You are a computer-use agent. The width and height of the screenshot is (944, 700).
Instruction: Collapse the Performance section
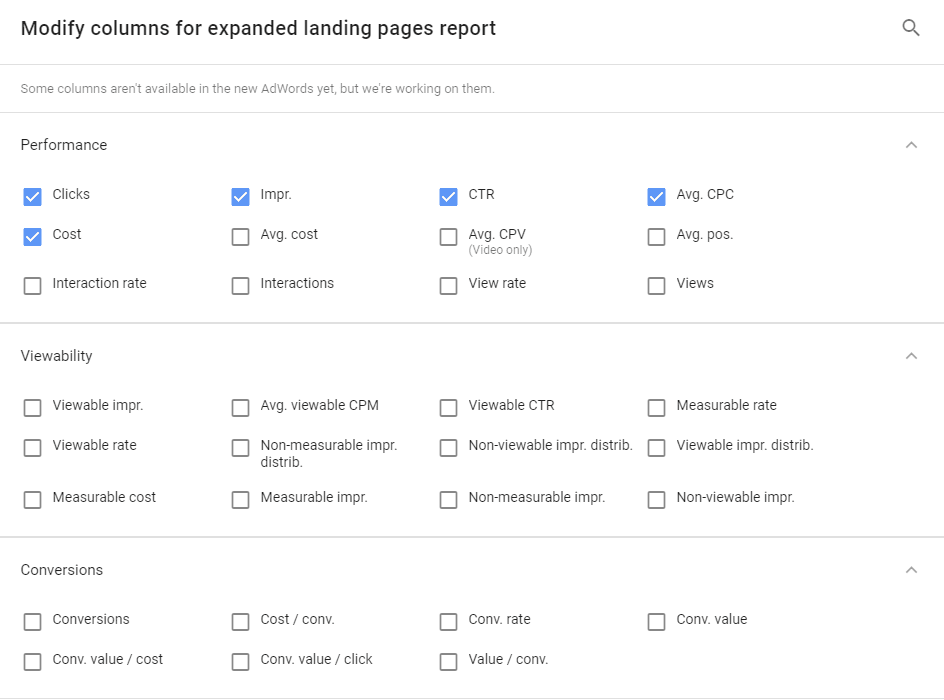910,145
